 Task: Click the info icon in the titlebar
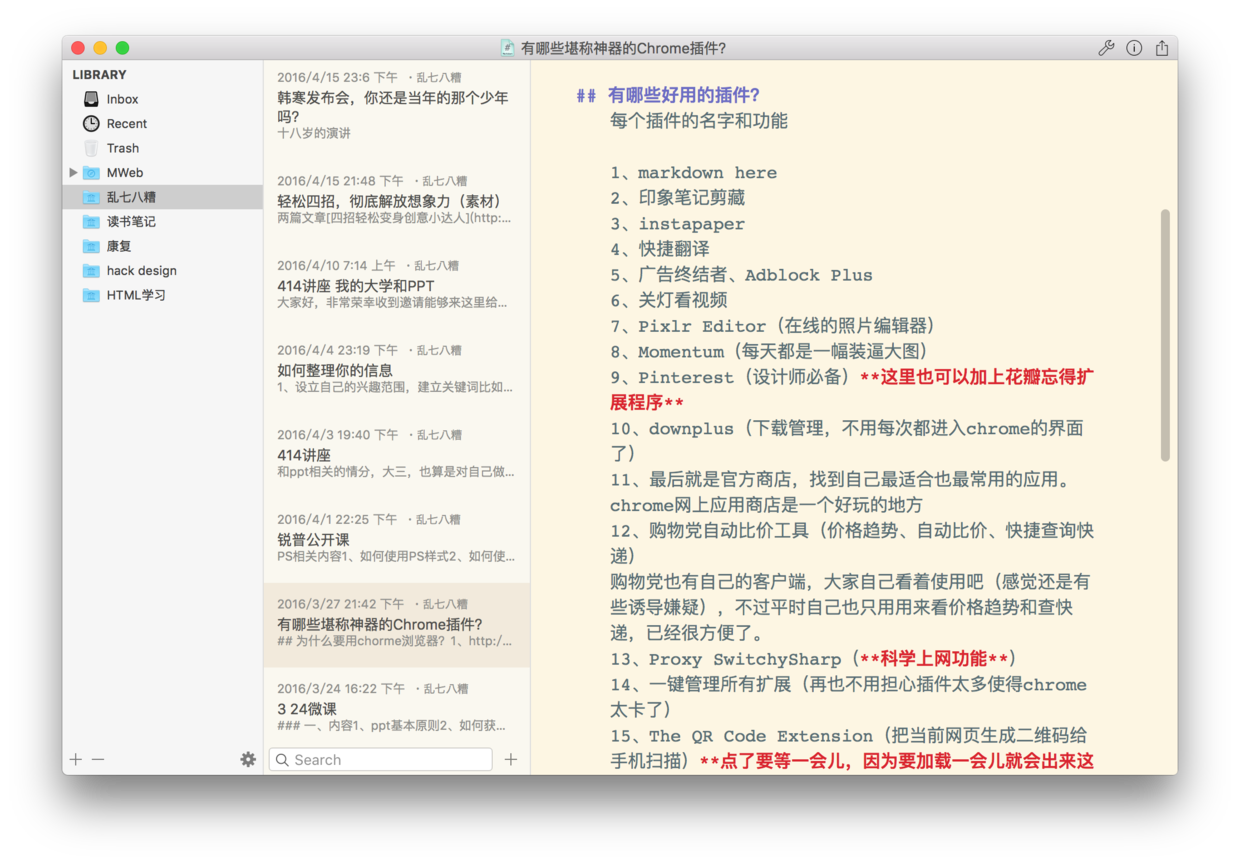[1133, 47]
